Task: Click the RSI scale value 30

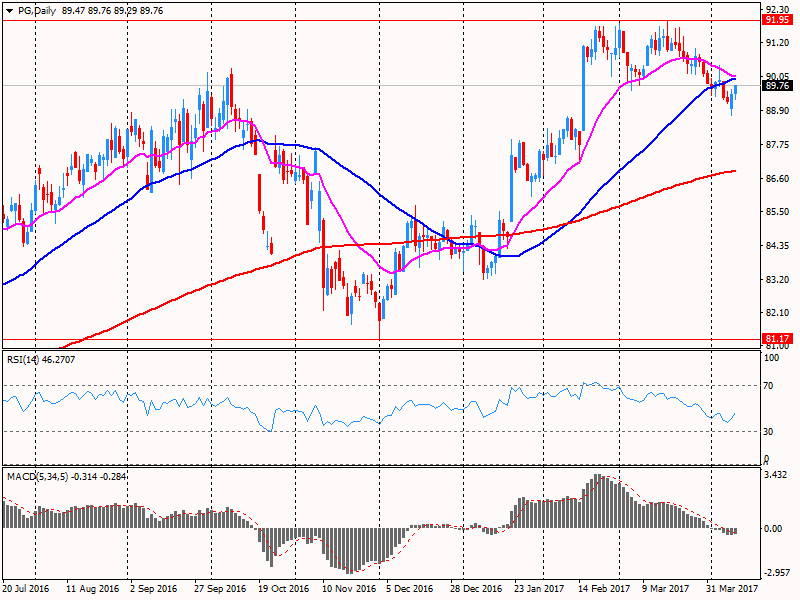Action: click(x=768, y=432)
